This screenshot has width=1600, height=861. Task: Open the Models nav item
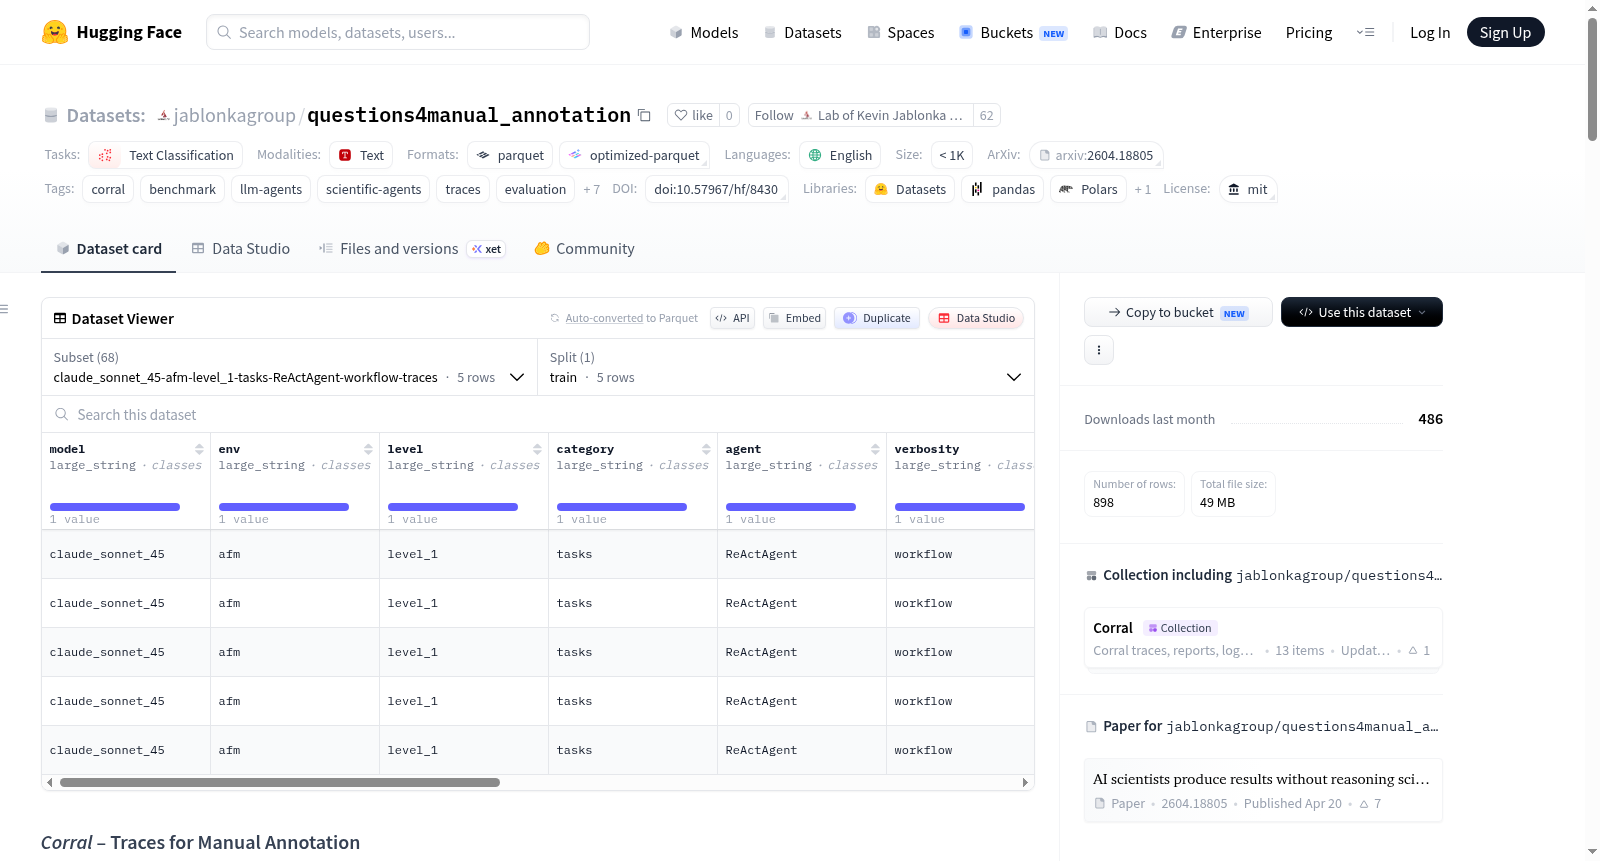[x=704, y=33]
